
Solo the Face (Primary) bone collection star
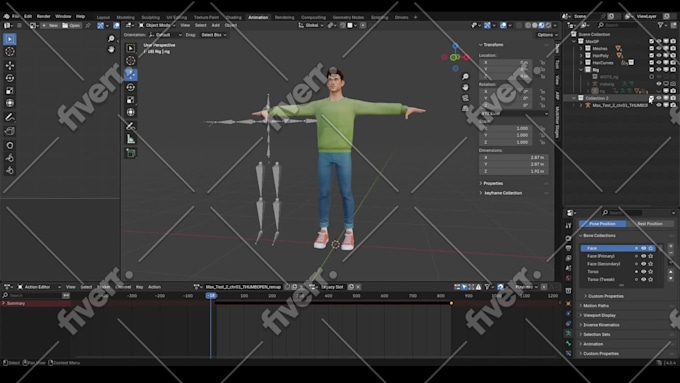651,256
